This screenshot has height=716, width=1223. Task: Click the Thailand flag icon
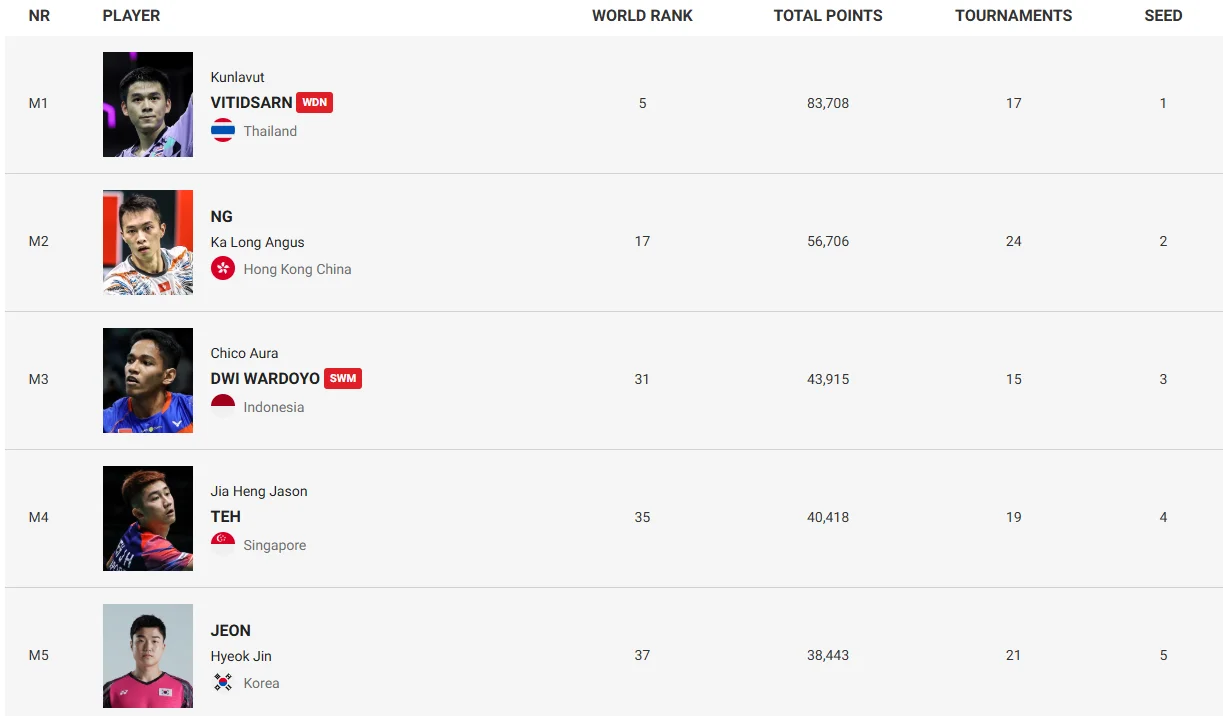click(223, 130)
